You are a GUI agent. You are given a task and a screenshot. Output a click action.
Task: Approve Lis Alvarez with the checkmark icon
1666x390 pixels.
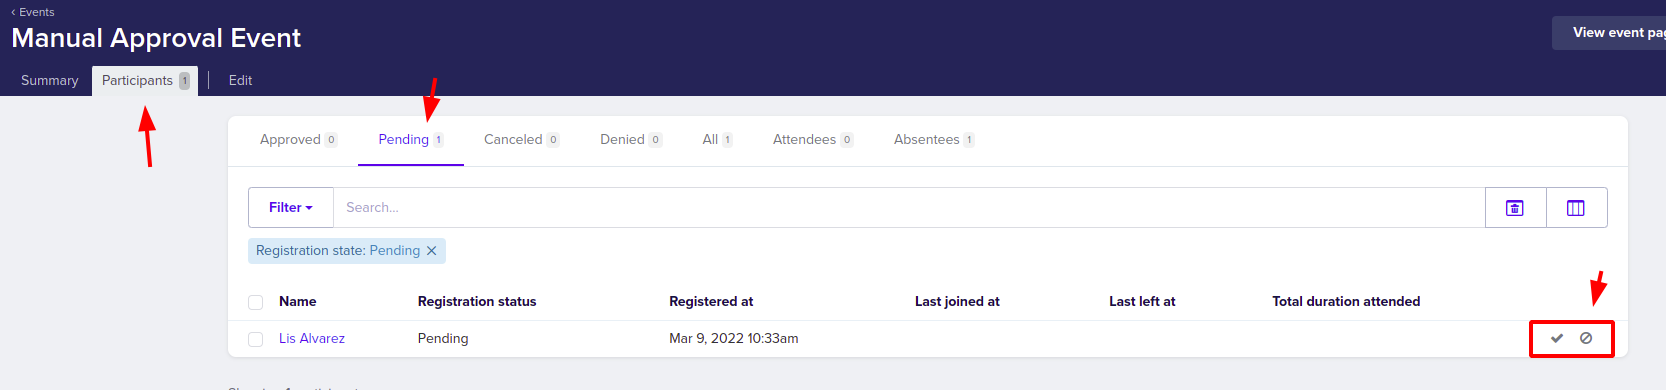1556,338
